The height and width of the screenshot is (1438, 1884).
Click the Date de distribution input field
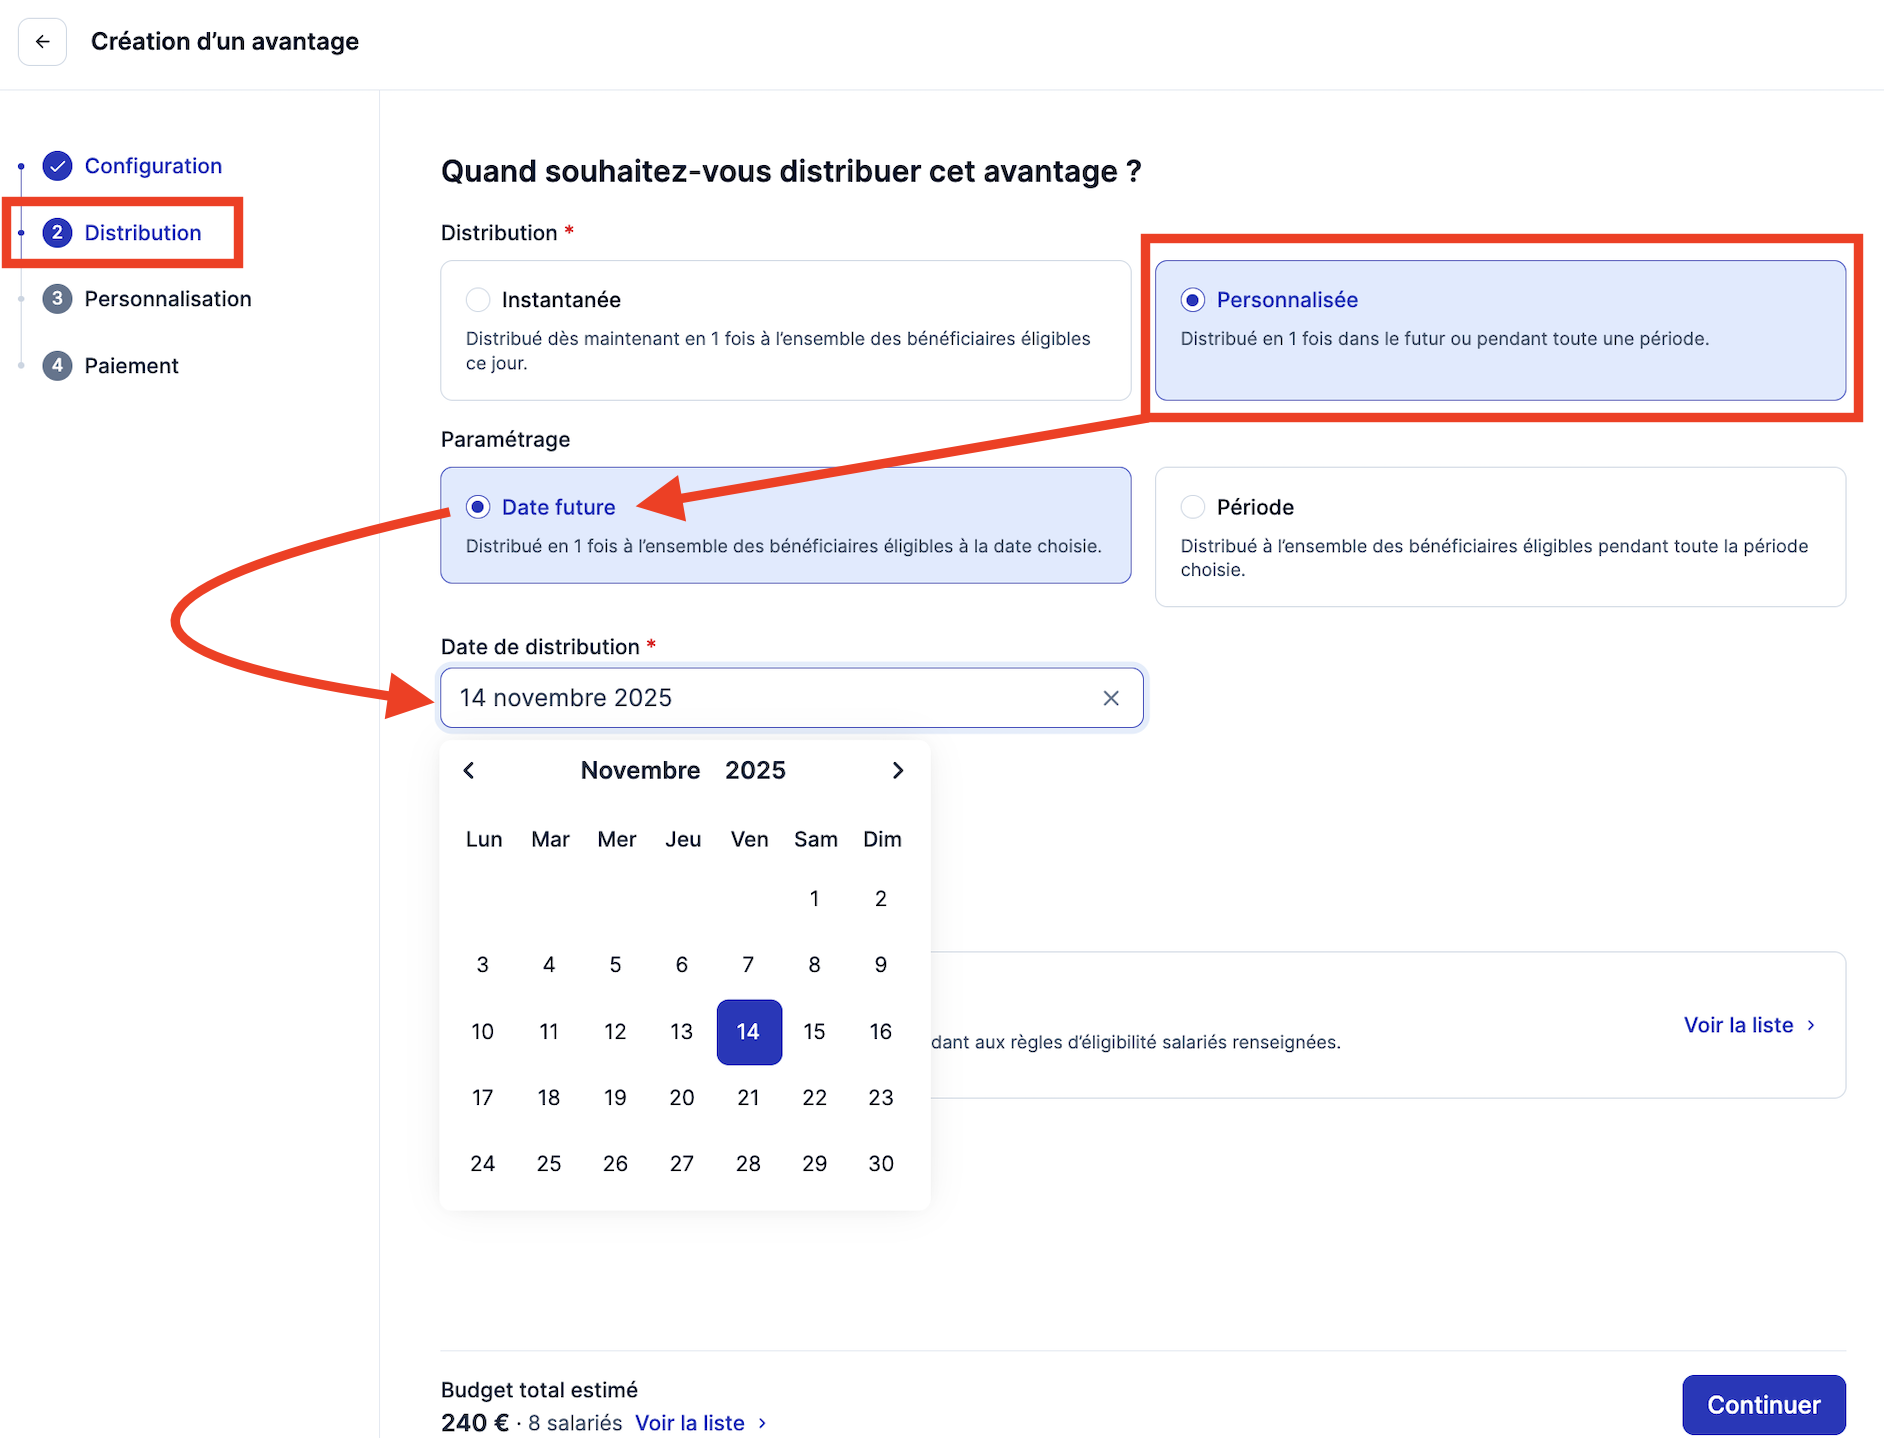pyautogui.click(x=791, y=698)
